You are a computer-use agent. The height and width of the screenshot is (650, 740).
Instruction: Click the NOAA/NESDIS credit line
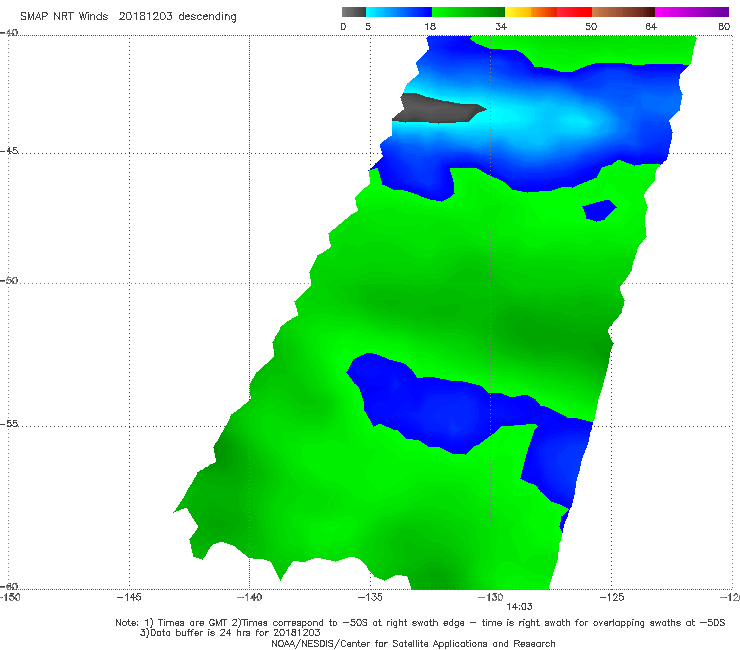click(x=413, y=644)
